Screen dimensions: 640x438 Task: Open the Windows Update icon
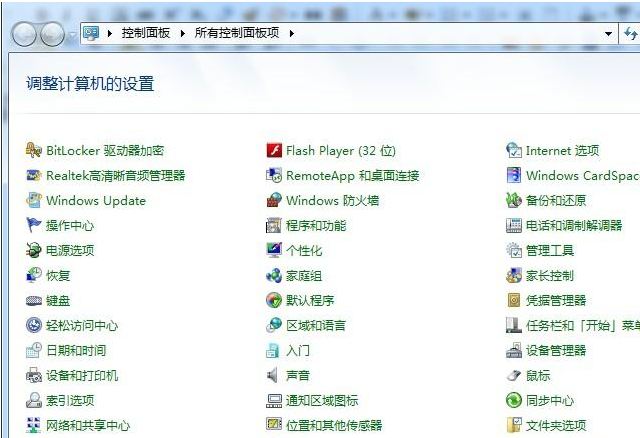tap(33, 200)
